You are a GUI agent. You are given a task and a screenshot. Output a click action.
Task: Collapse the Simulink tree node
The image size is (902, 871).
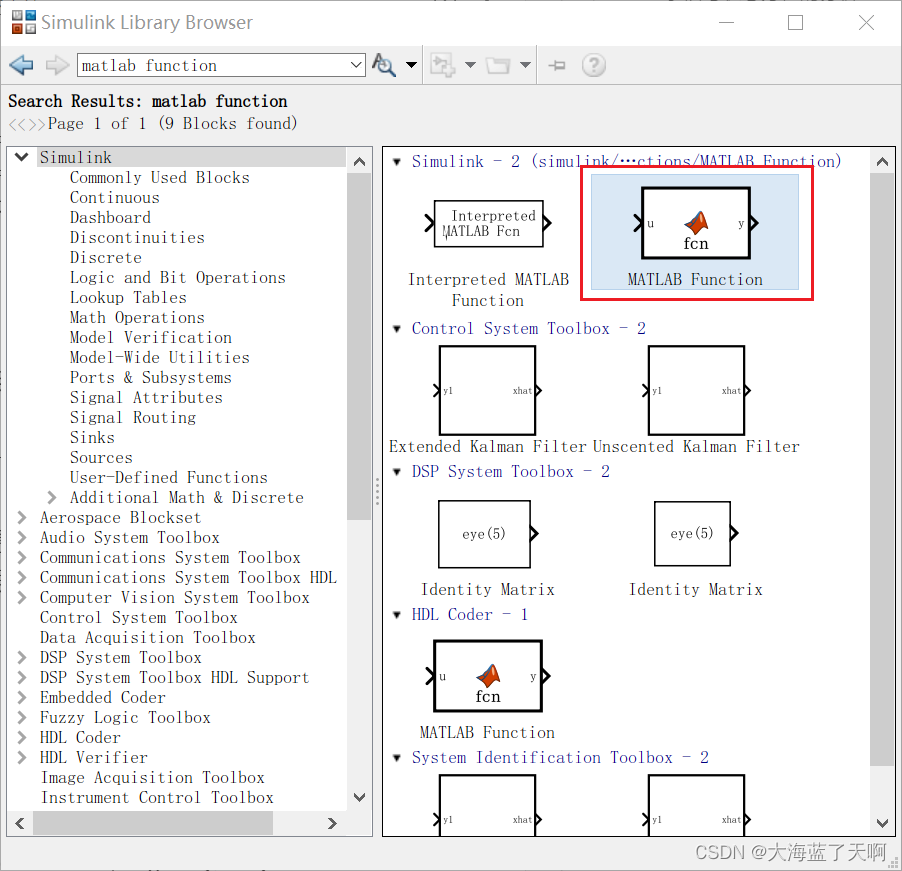21,157
